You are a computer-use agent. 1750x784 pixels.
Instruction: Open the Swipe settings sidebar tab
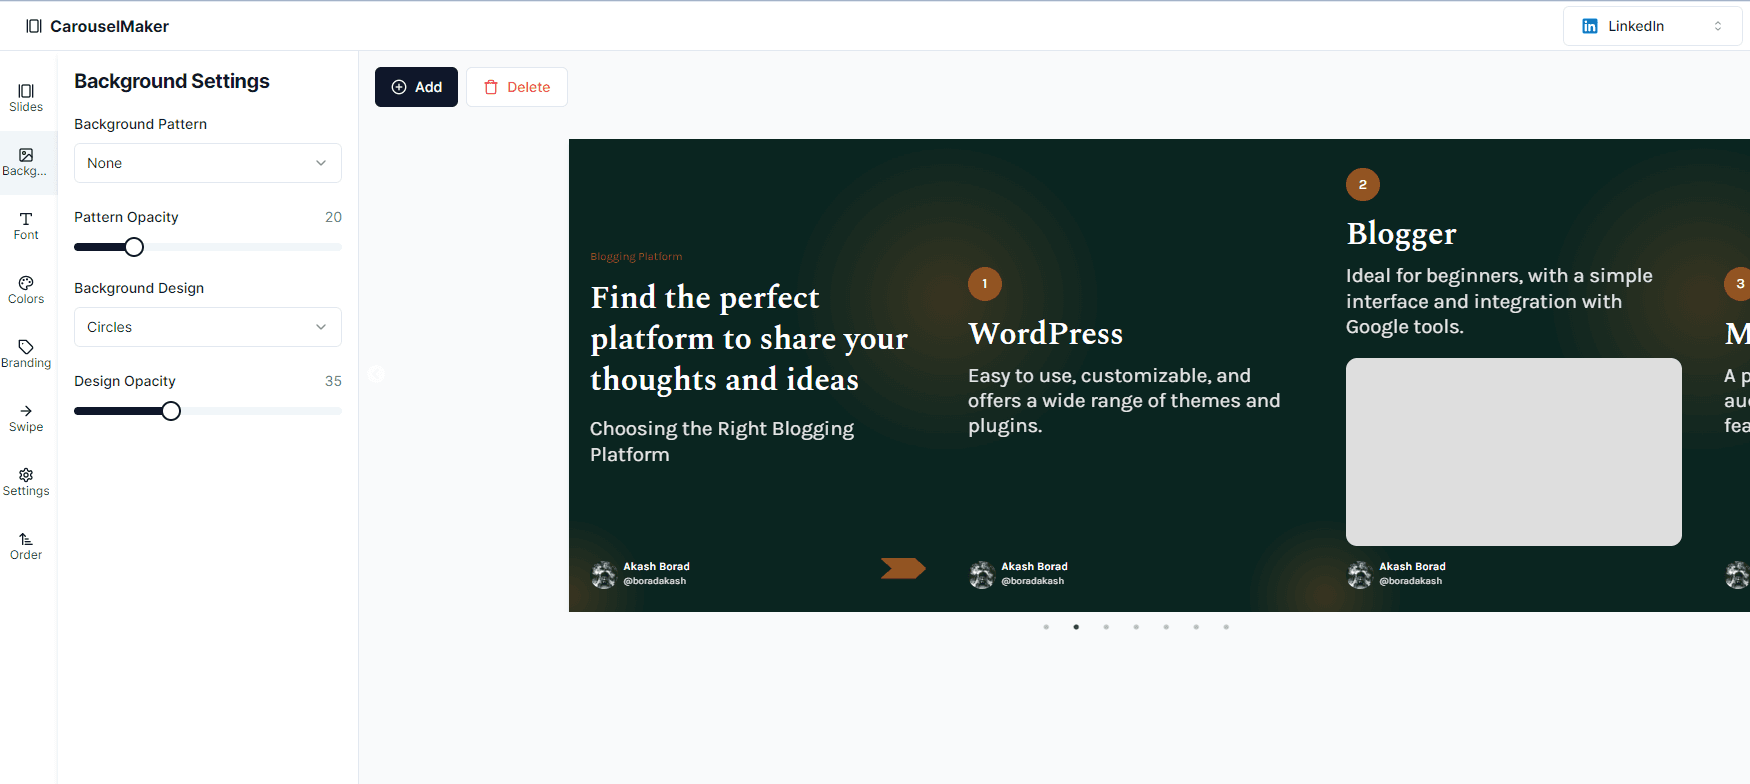click(26, 418)
